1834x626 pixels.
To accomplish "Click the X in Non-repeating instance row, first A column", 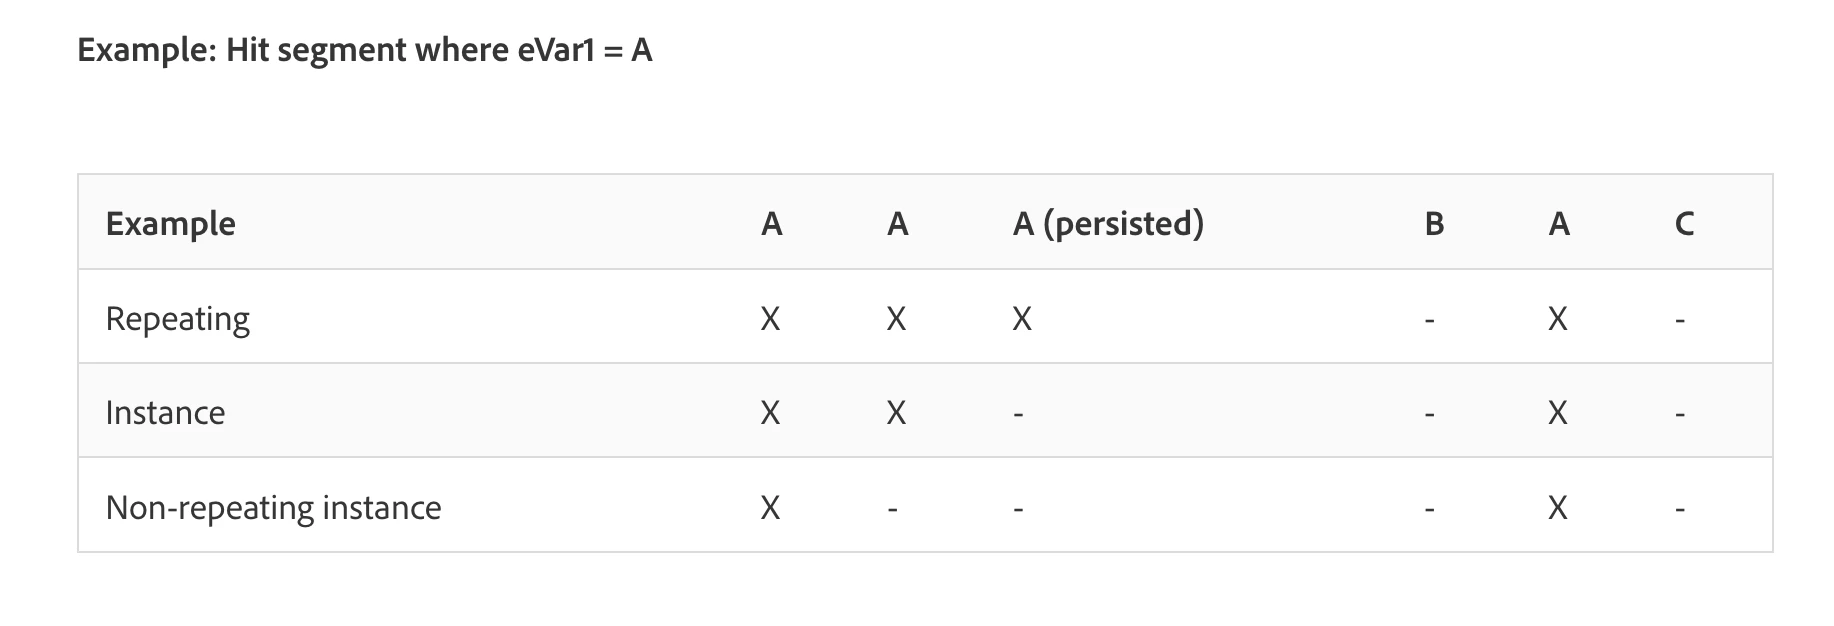I will click(770, 508).
